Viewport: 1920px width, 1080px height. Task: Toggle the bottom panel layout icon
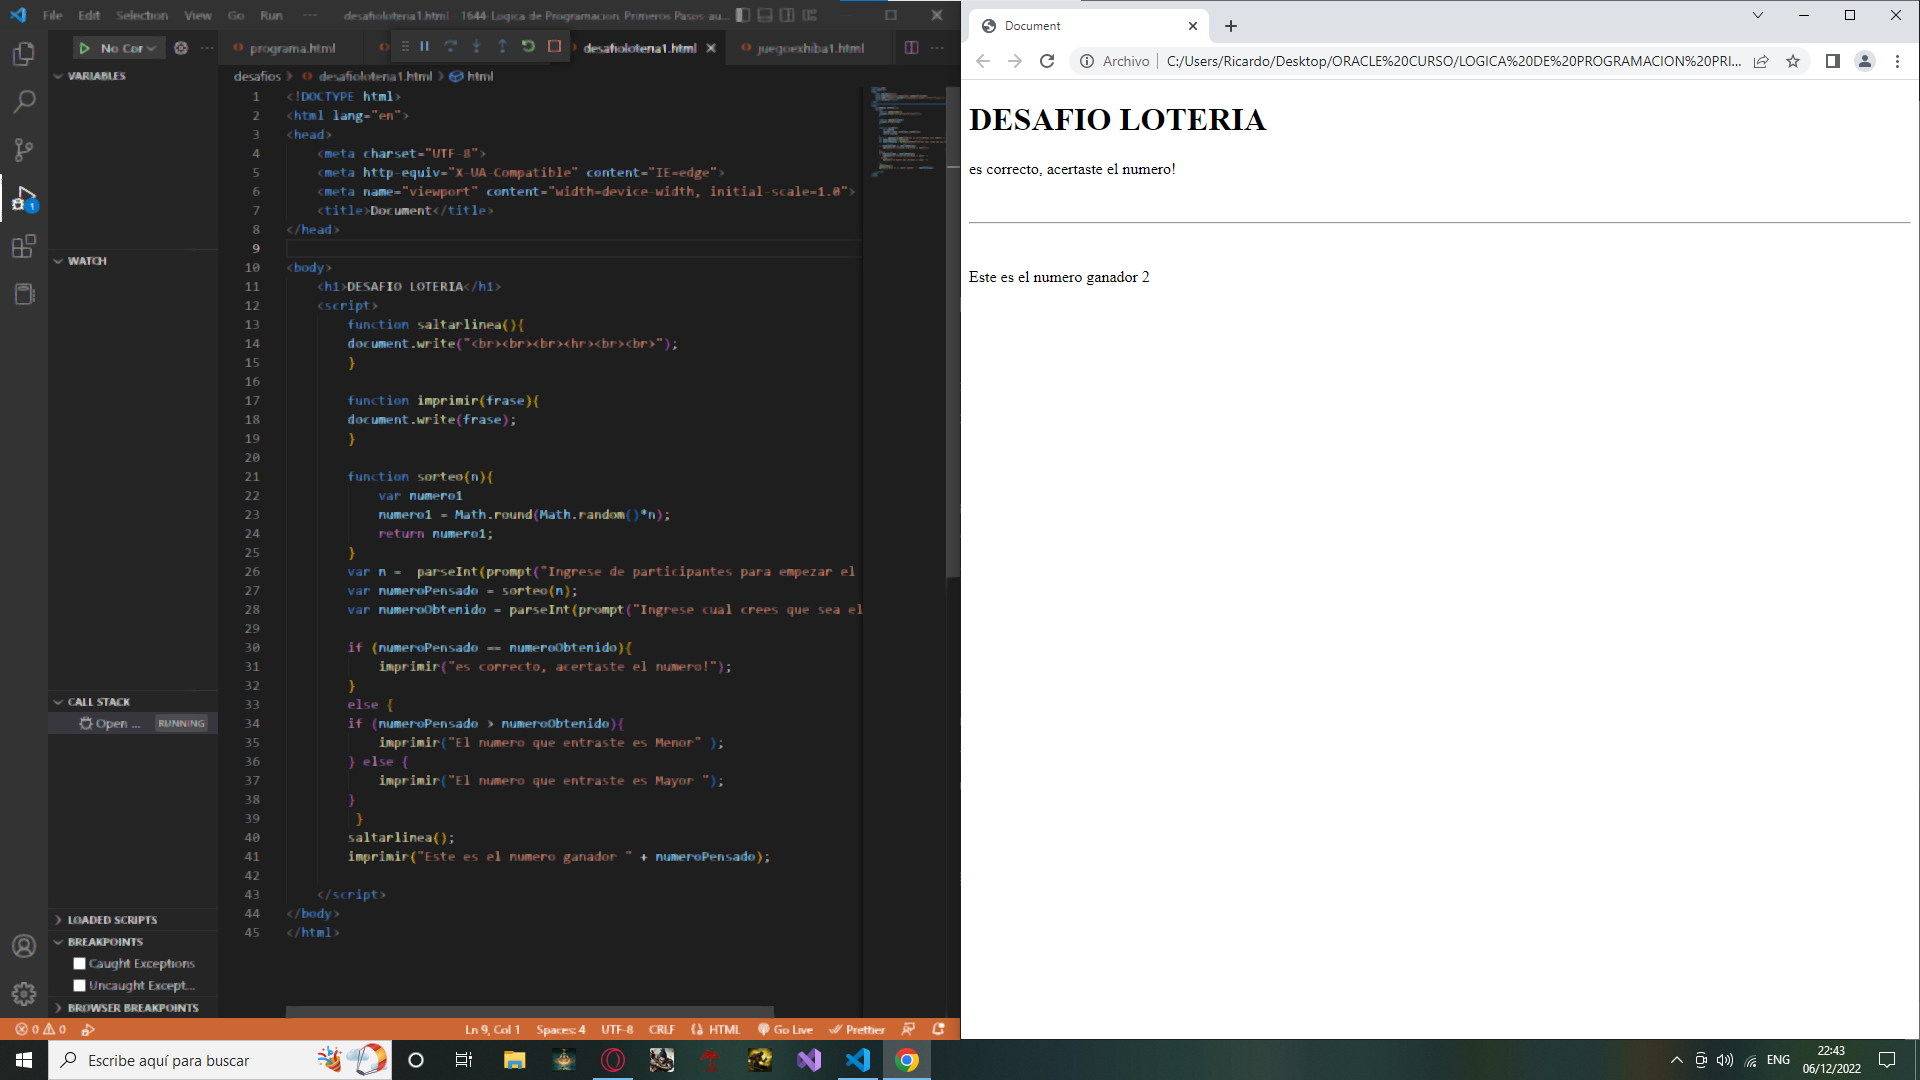click(x=765, y=15)
